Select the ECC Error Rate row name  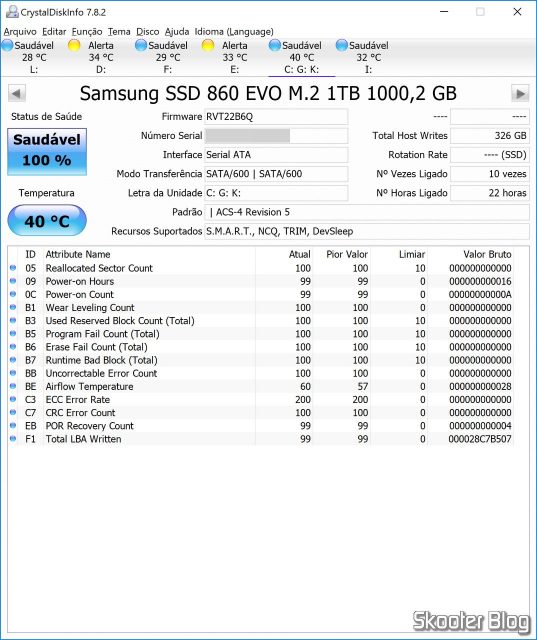tap(78, 400)
